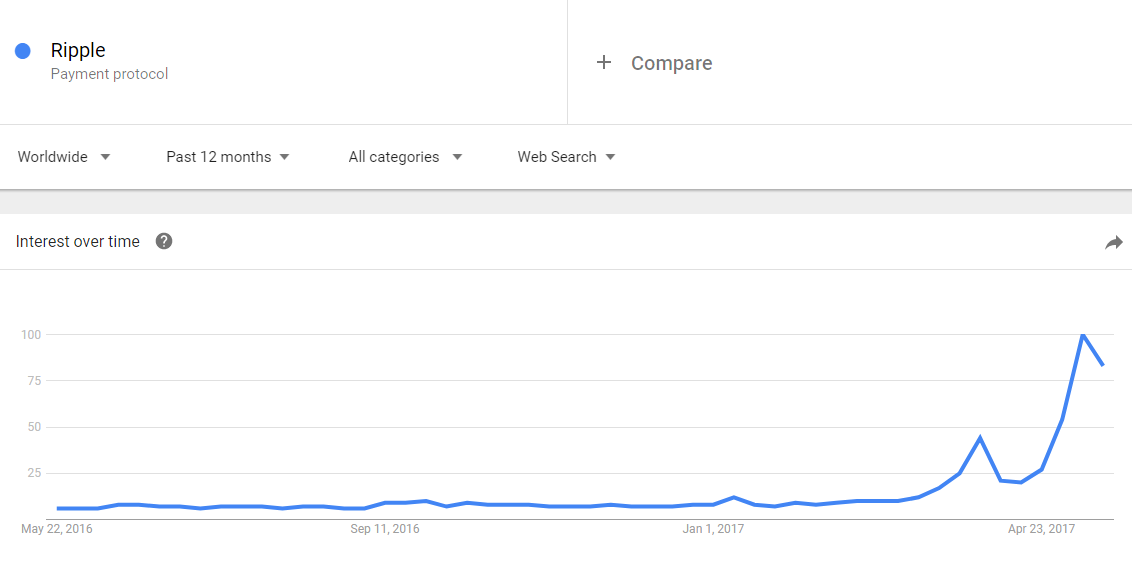The height and width of the screenshot is (585, 1132).
Task: Select the Ripple search term
Action: [x=78, y=50]
